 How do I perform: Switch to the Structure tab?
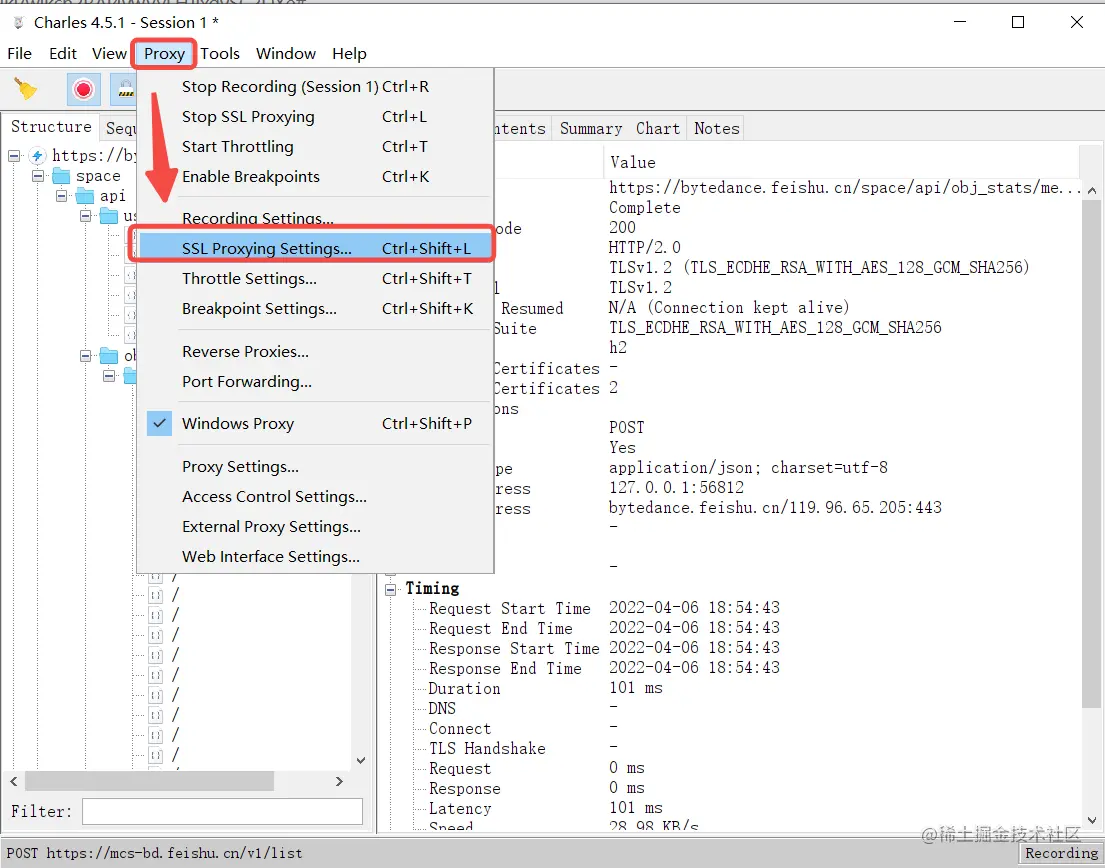[51, 127]
